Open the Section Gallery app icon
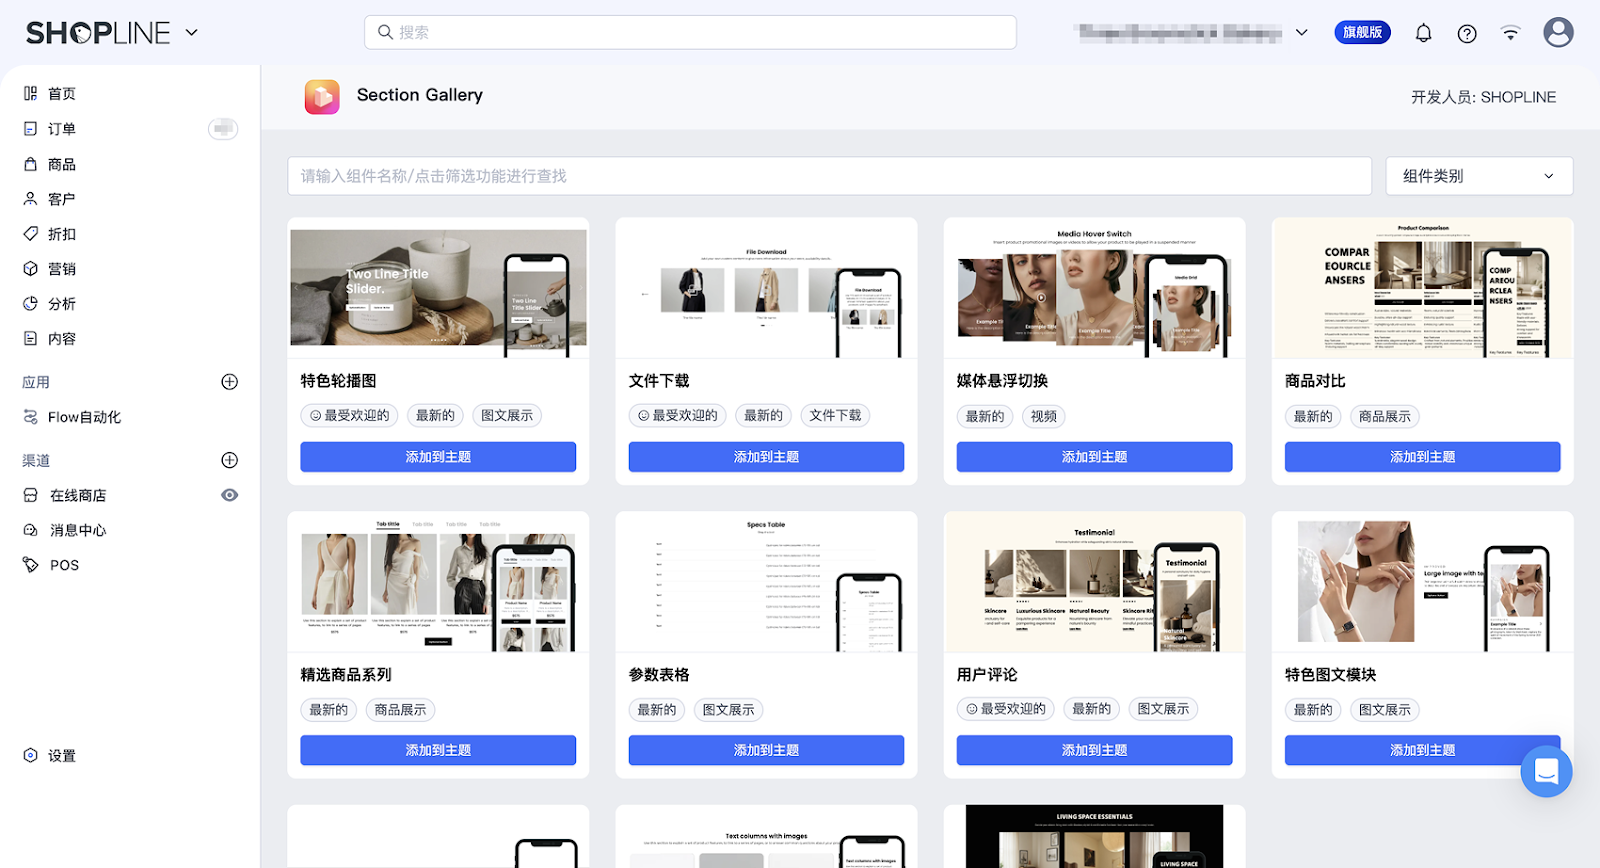This screenshot has width=1600, height=868. coord(322,97)
